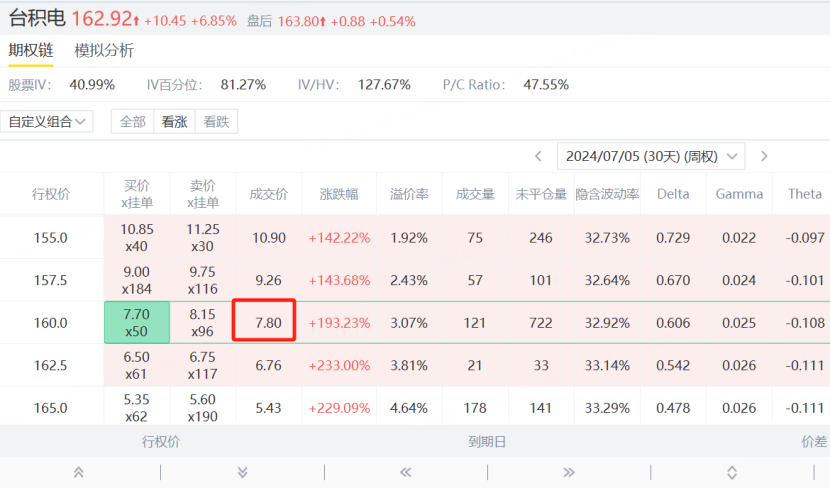830x488 pixels.
Task: Click strike price 165.0 row
Action: click(x=51, y=408)
